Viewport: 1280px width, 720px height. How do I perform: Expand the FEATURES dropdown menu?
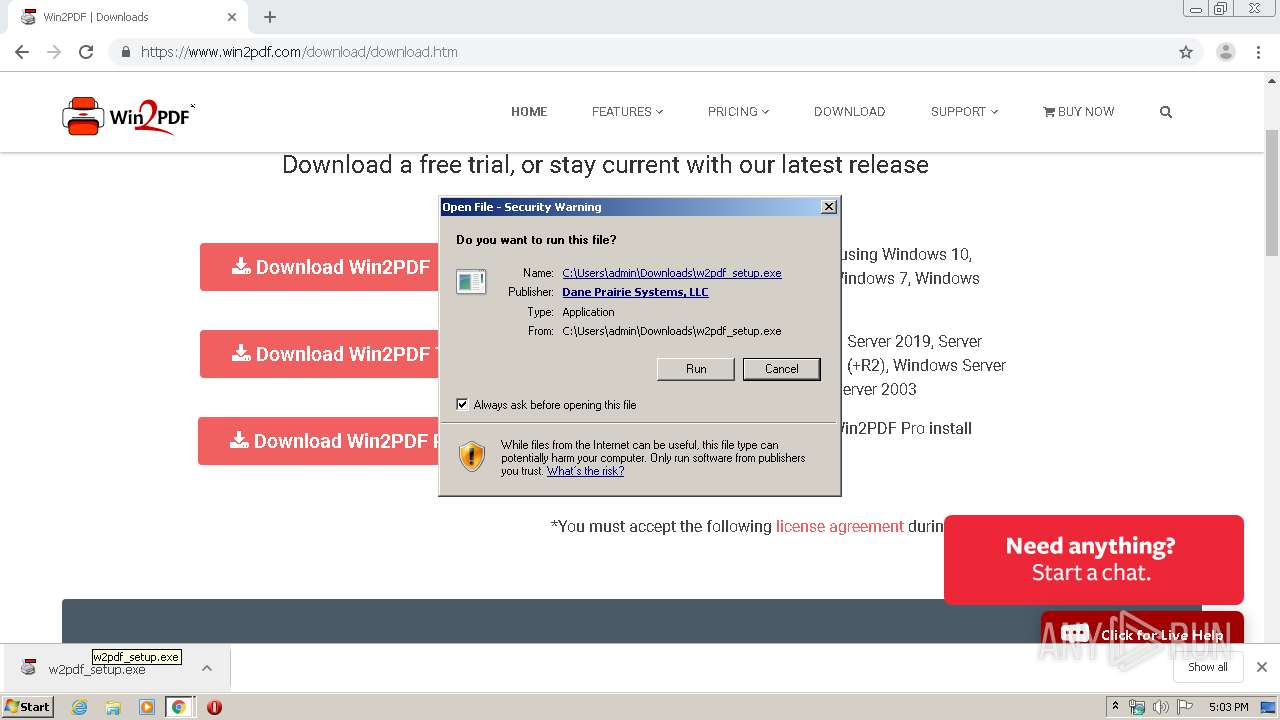(x=627, y=112)
